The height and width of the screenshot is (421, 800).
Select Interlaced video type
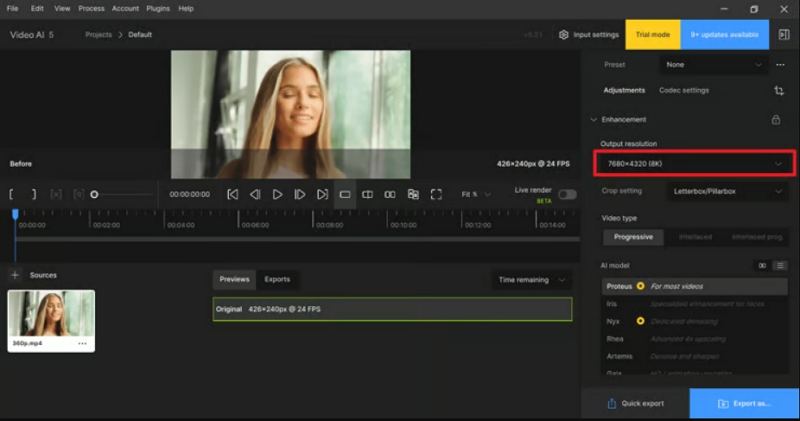click(x=695, y=237)
